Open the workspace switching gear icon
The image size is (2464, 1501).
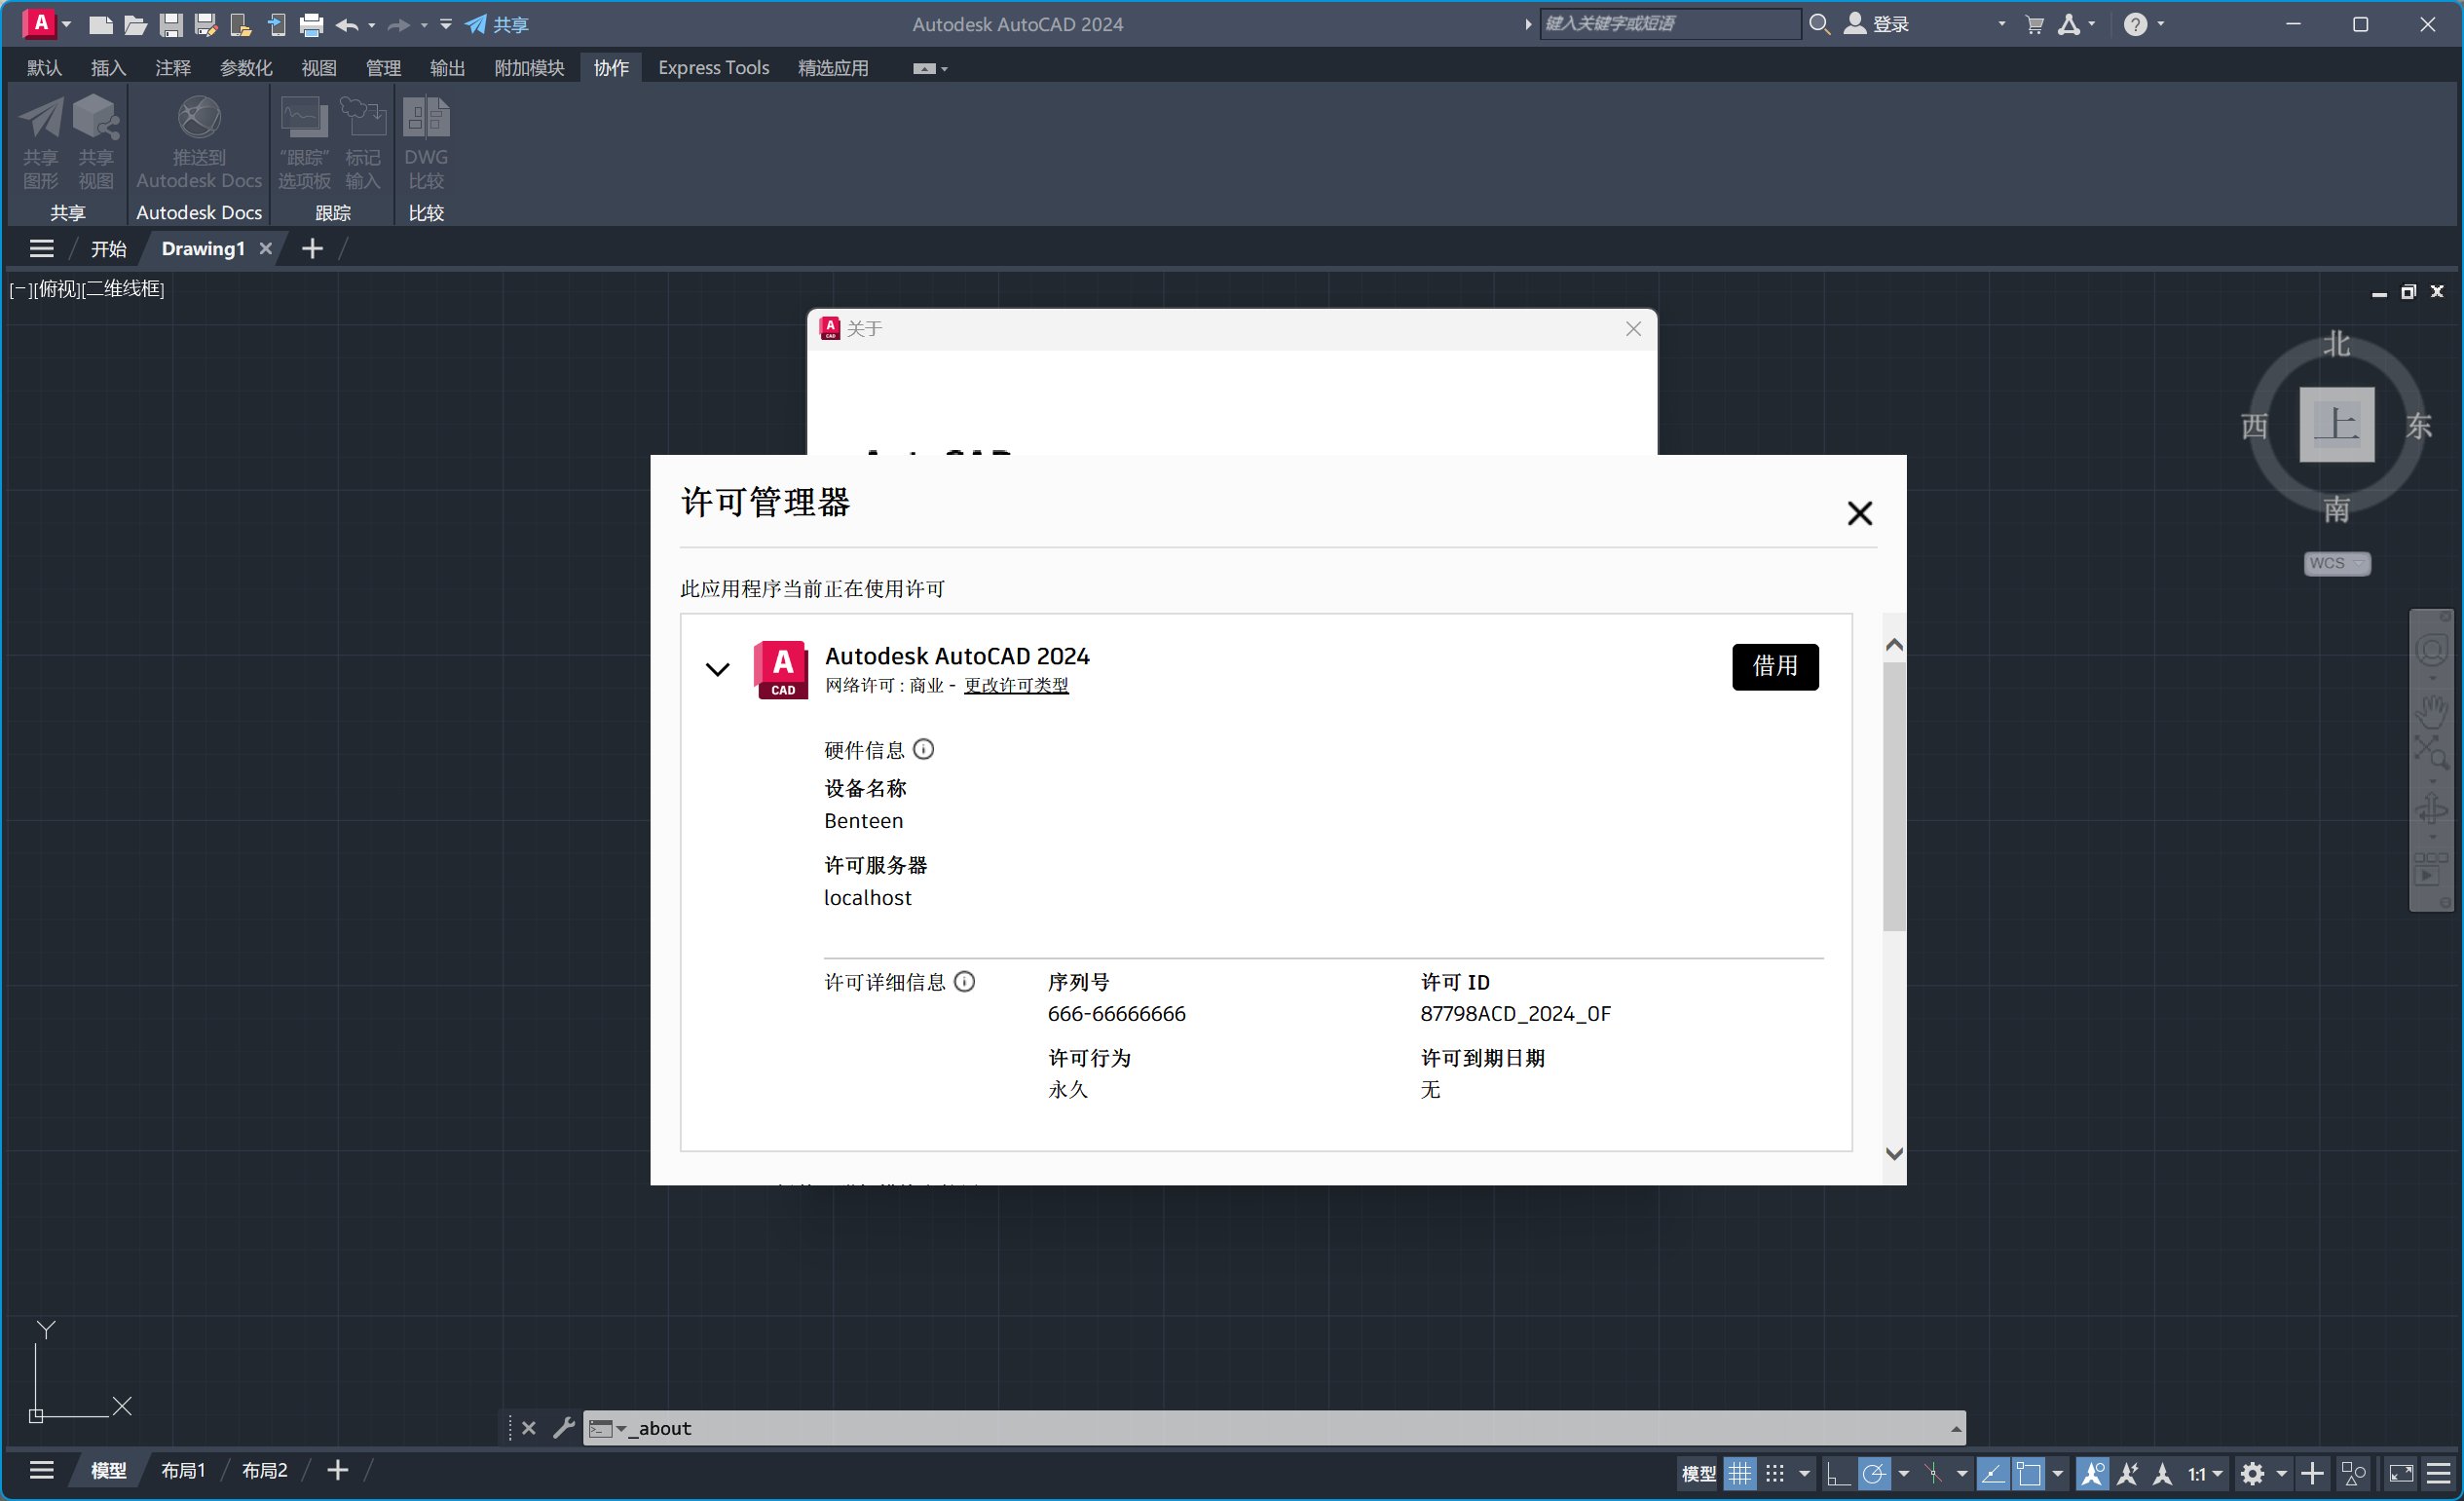click(2252, 1474)
